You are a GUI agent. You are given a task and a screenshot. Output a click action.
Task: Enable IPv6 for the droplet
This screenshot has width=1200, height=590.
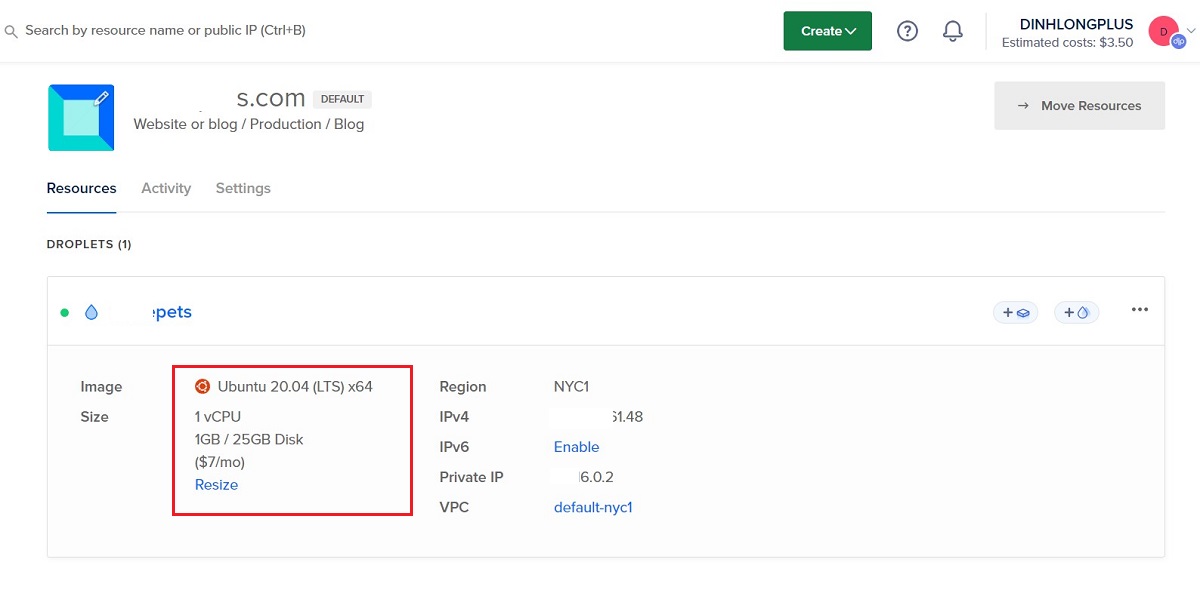[576, 447]
